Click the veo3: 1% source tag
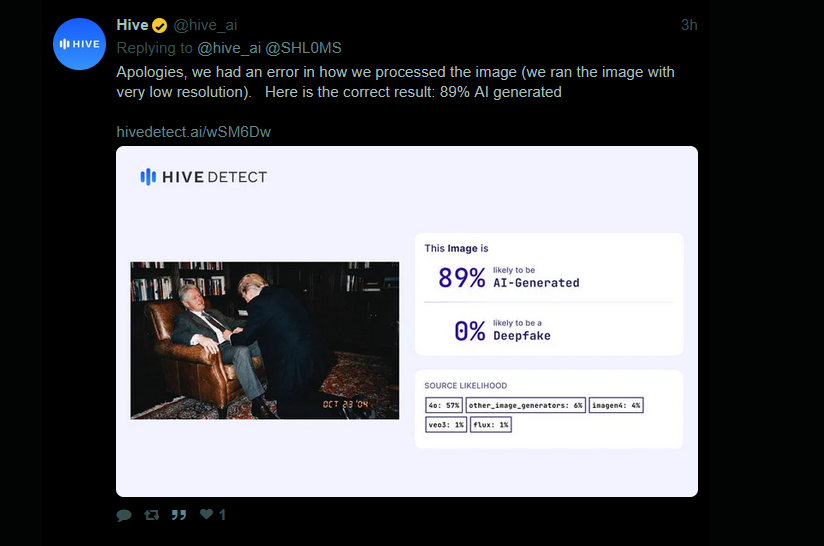824x546 pixels. 446,425
